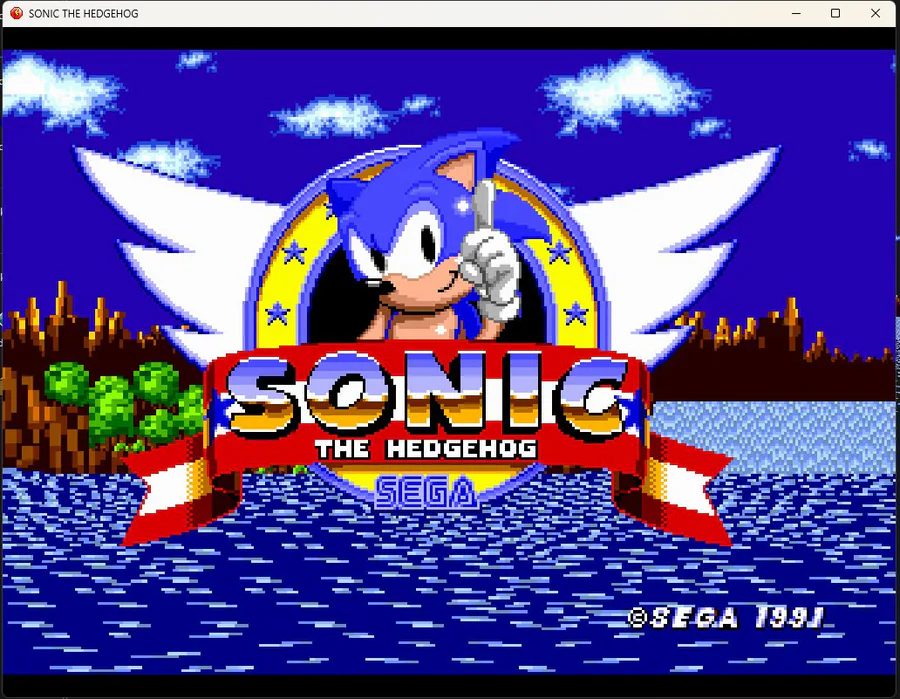Click the THE HEDGEHOG banner text
The height and width of the screenshot is (699, 900).
tap(426, 449)
